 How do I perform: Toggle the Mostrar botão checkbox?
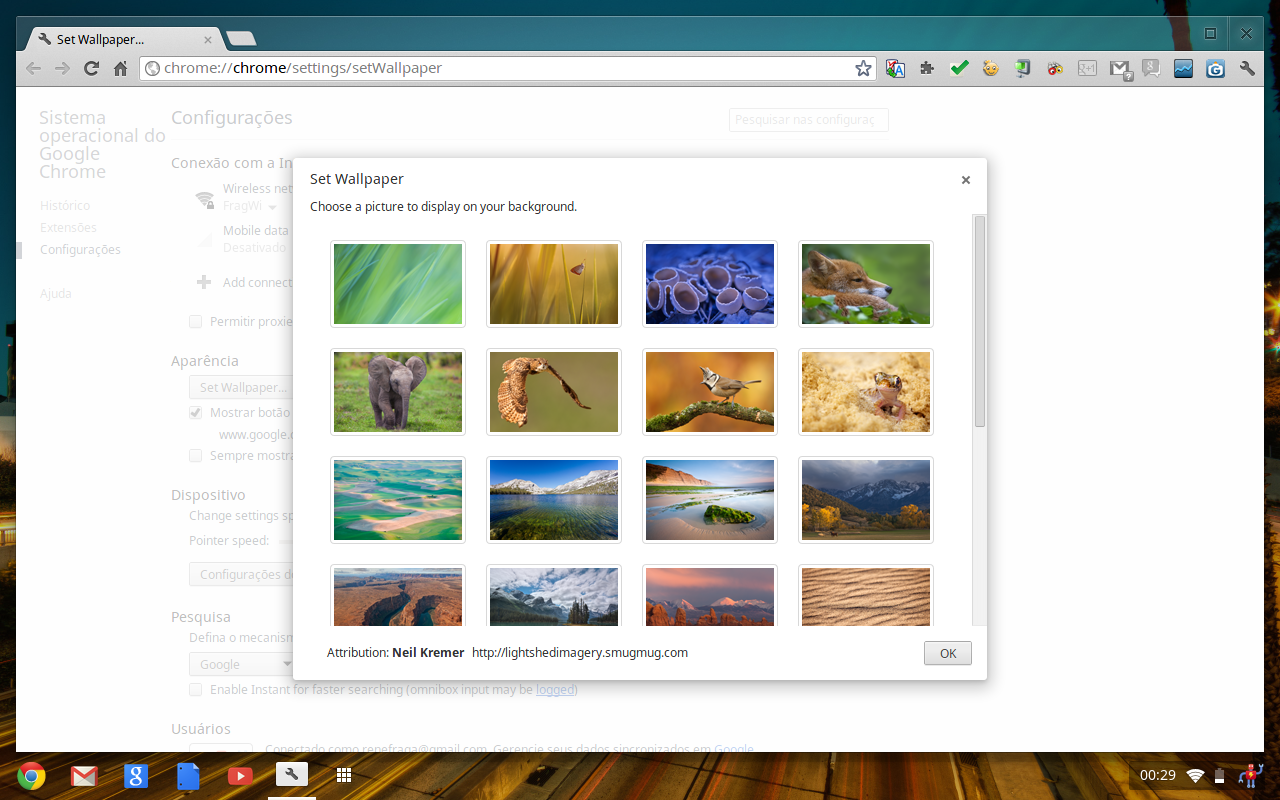tap(196, 412)
